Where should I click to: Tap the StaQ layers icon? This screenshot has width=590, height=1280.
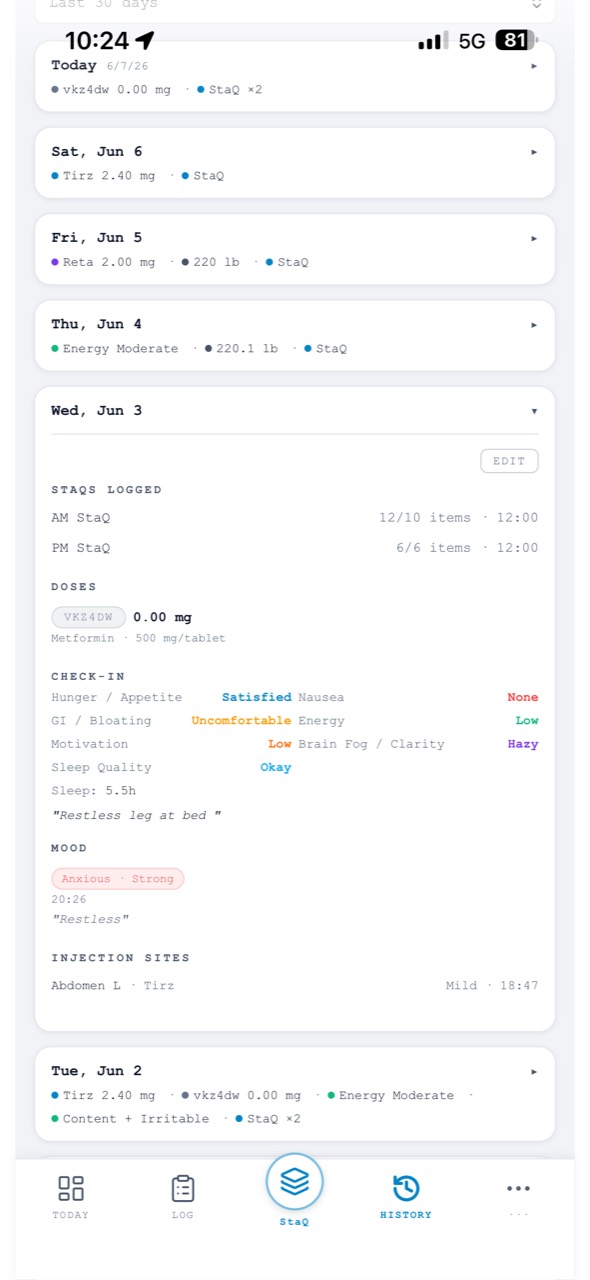pyautogui.click(x=294, y=1182)
